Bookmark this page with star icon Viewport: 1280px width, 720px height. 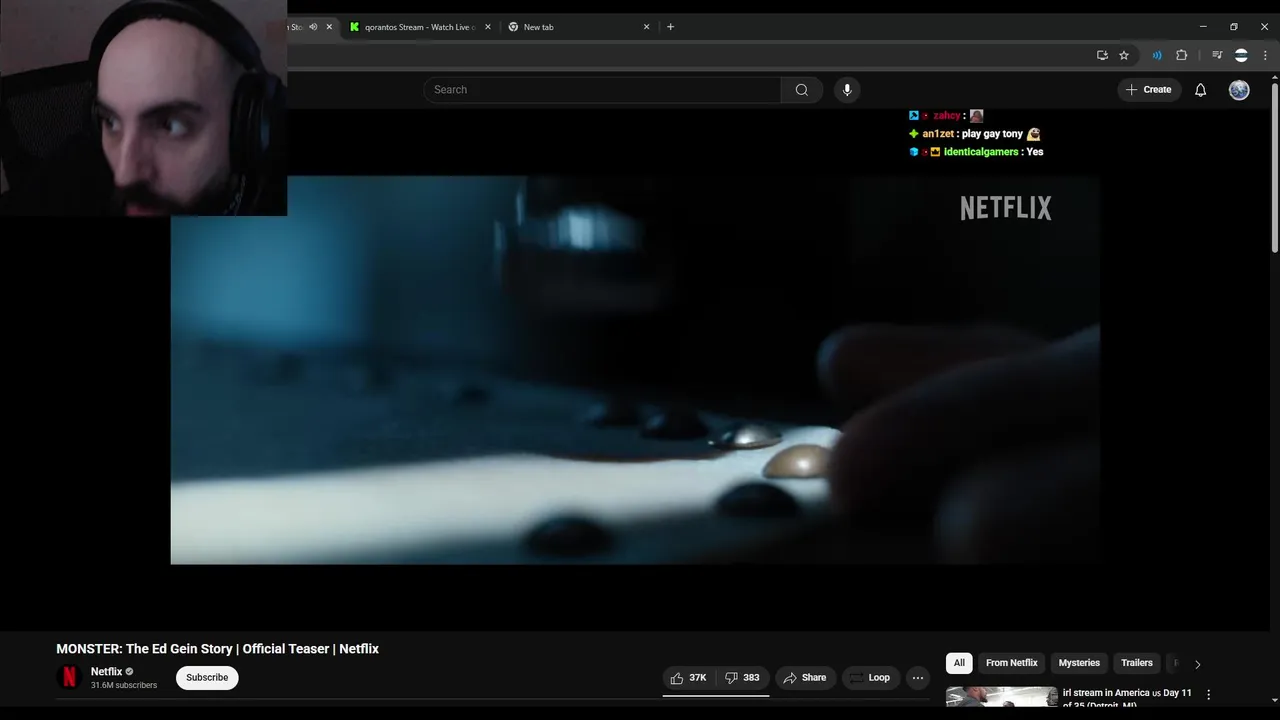1124,55
